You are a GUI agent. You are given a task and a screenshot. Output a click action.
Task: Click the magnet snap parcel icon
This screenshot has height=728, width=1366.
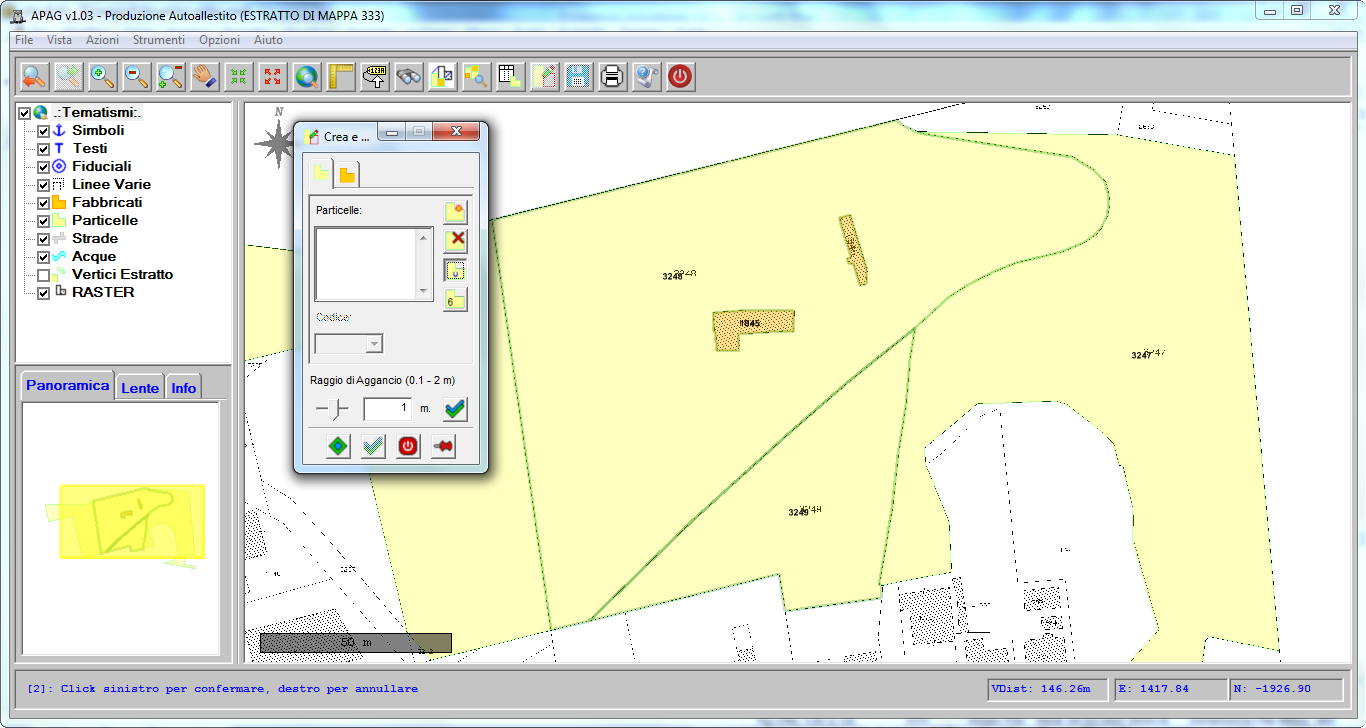pyautogui.click(x=456, y=270)
